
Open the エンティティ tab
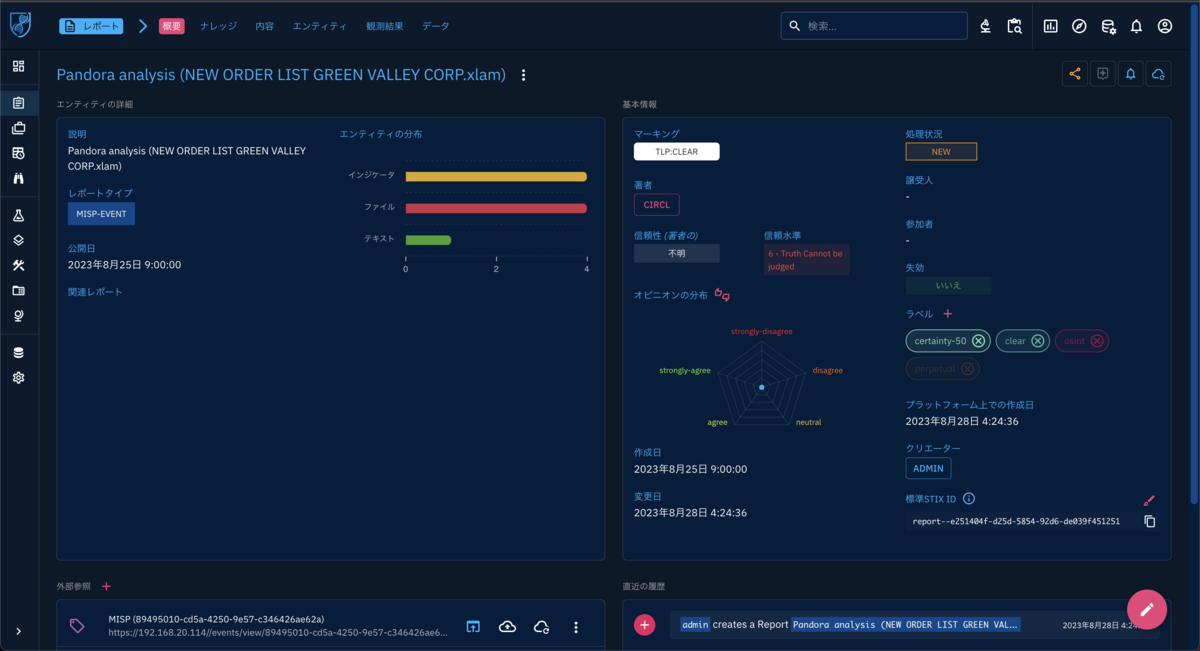tap(320, 26)
